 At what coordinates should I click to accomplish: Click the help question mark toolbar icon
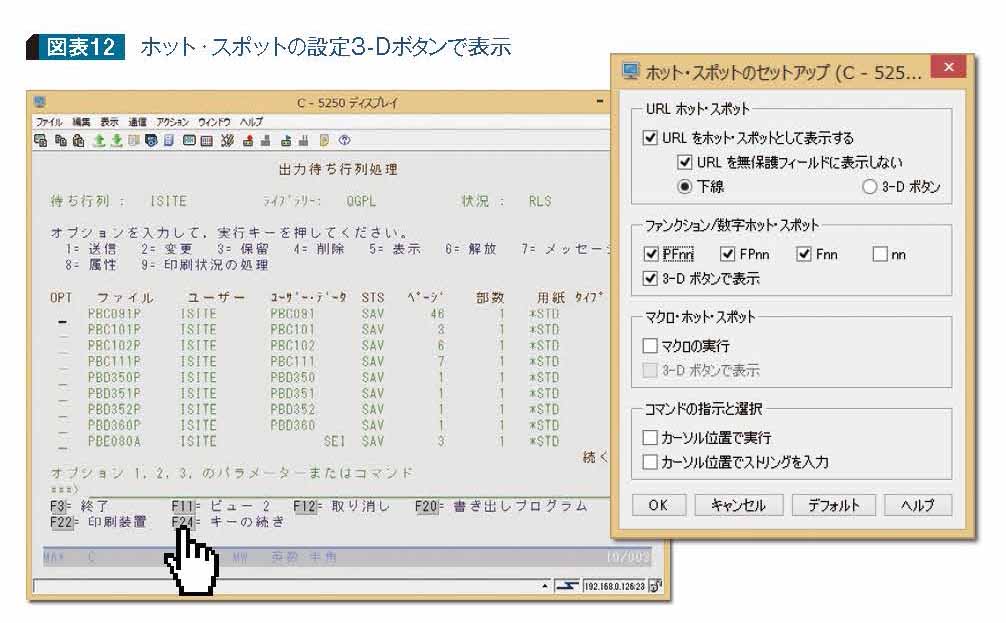point(345,140)
